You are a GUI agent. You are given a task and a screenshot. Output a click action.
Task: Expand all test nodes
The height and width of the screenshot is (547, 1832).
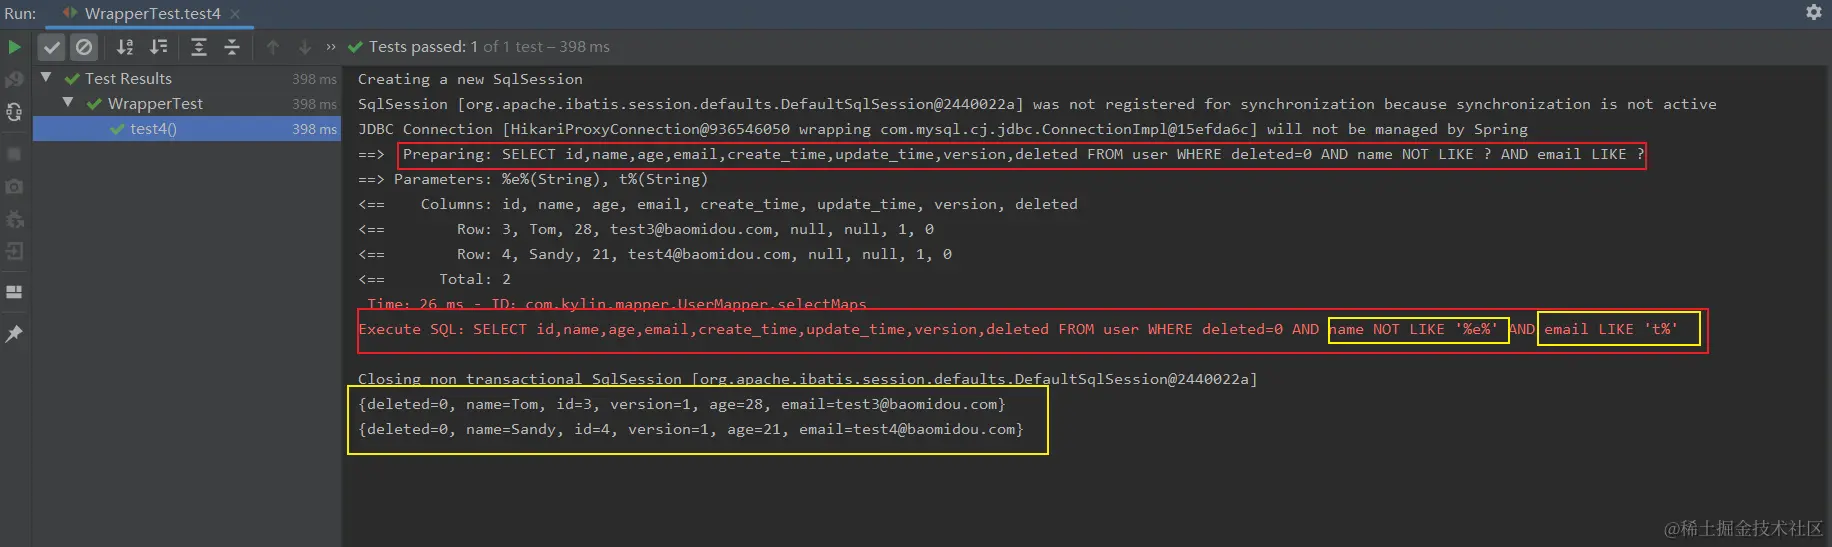click(199, 47)
